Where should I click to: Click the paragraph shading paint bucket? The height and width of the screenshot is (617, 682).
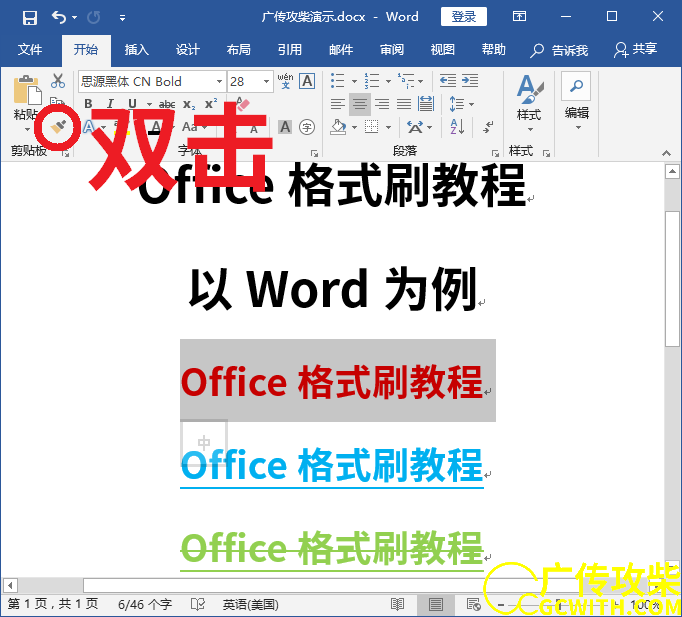point(338,127)
